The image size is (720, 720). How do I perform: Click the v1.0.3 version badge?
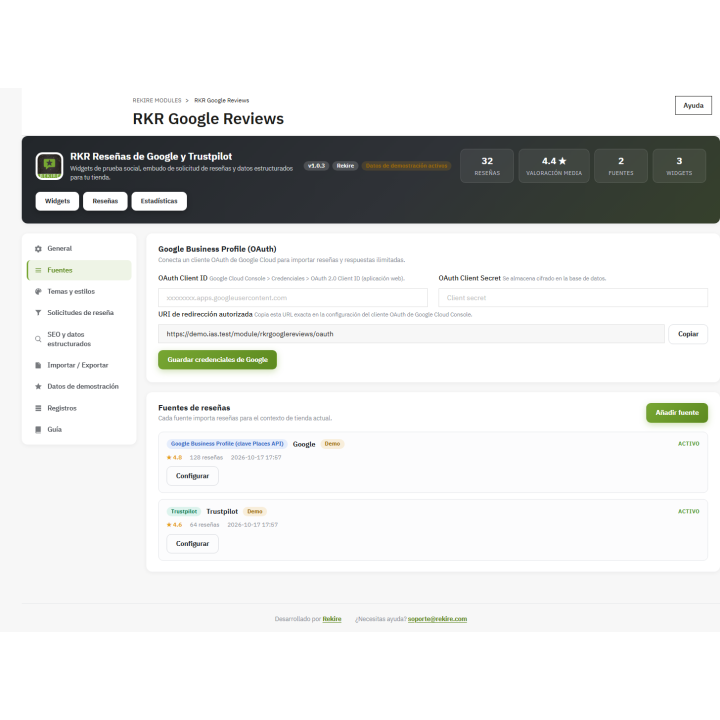(316, 166)
